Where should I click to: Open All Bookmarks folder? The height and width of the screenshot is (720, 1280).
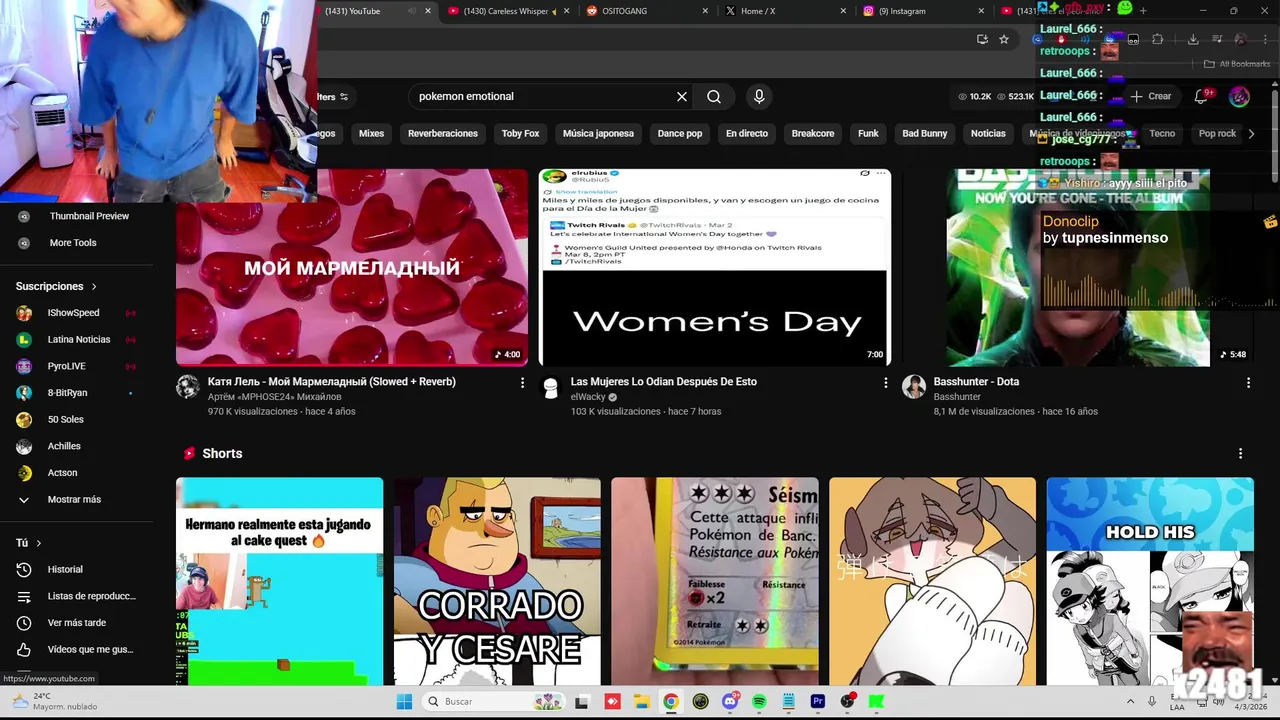1237,64
